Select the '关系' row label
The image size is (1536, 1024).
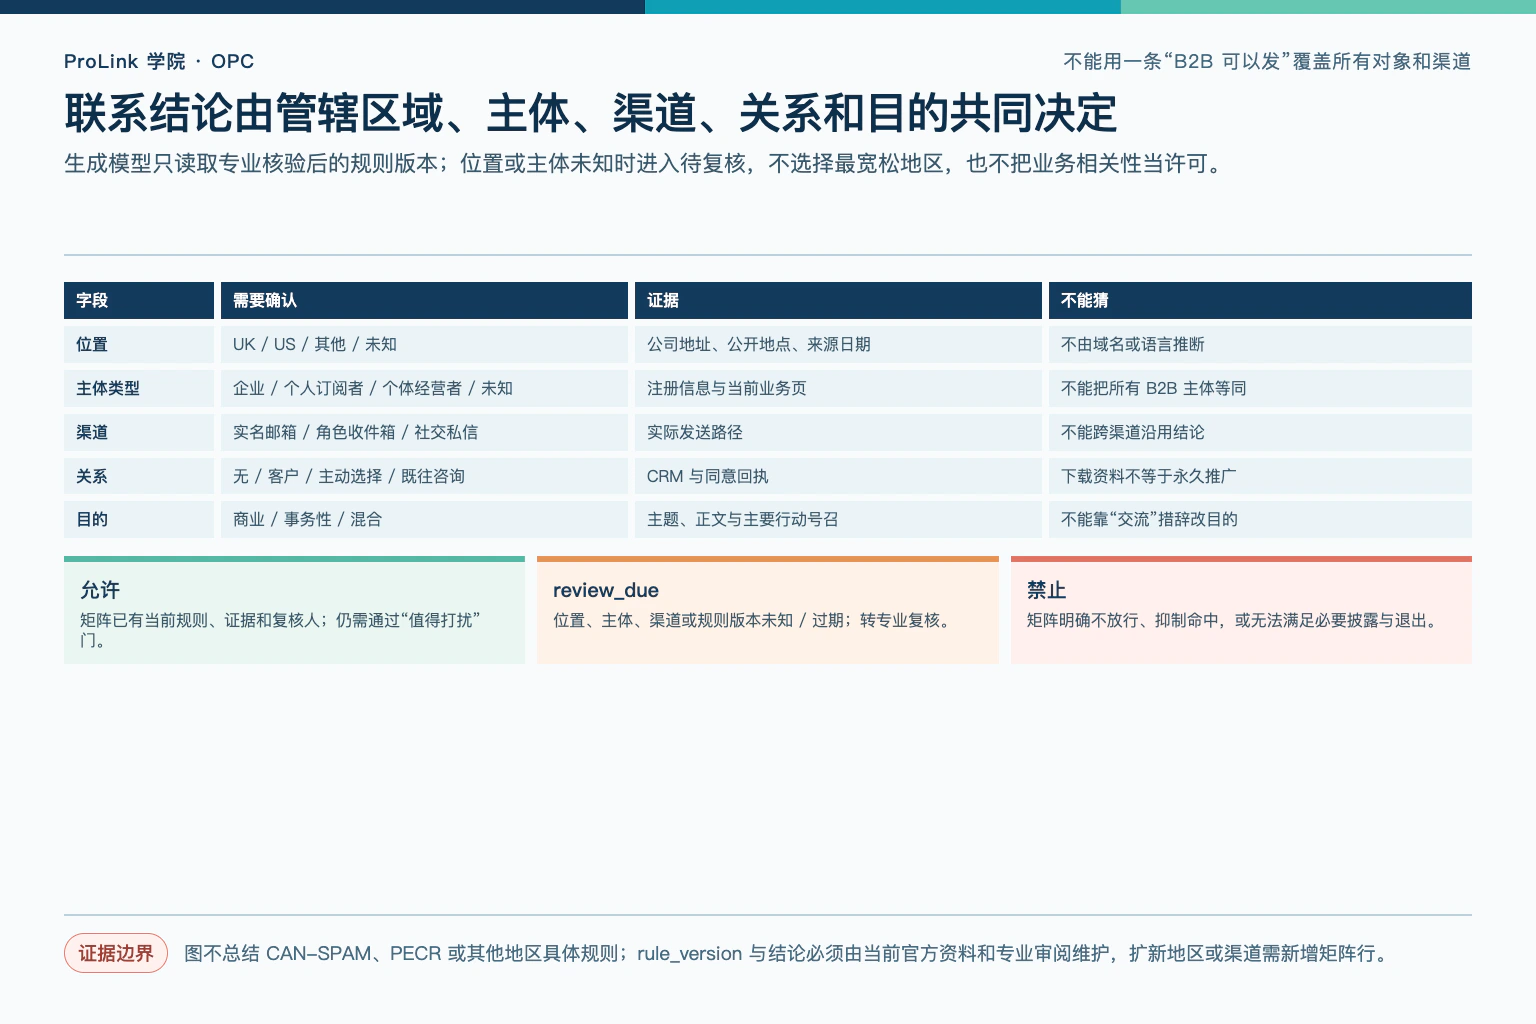[139, 476]
